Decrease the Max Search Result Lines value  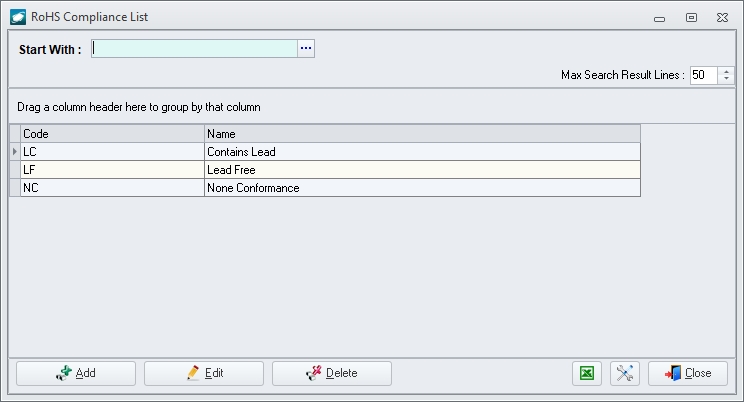(726, 79)
